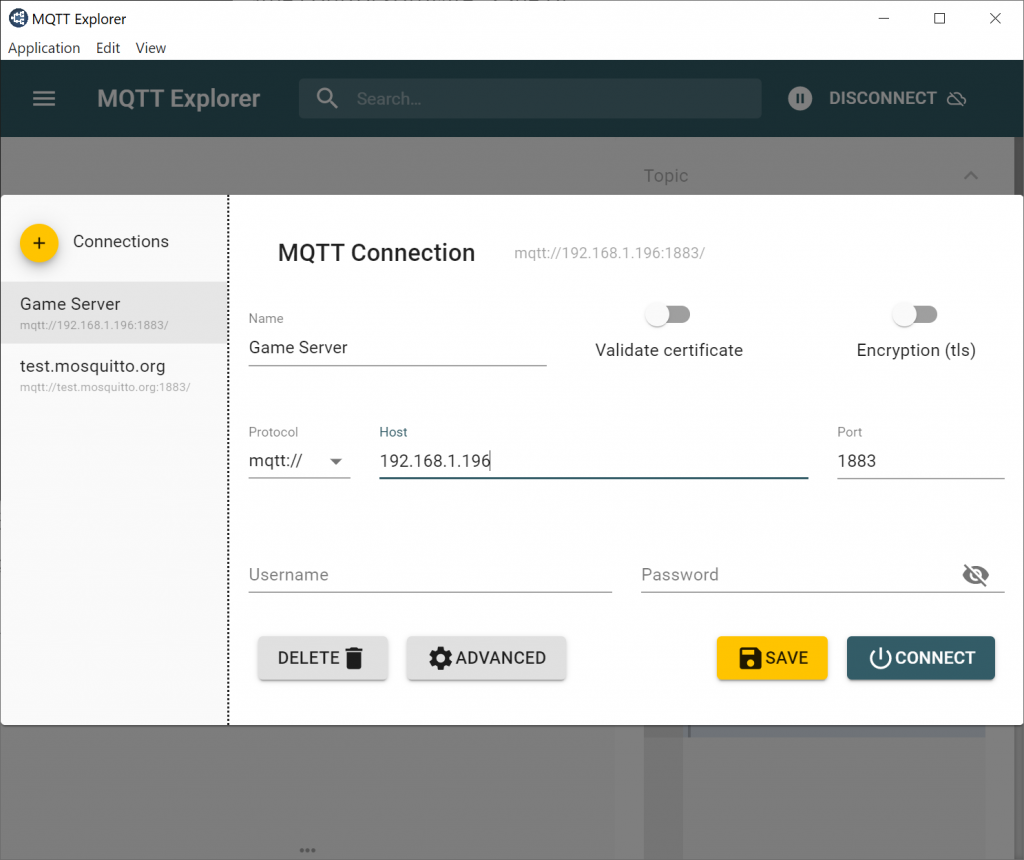1024x860 pixels.
Task: Minimize the MQTT Explorer window
Action: tap(884, 18)
